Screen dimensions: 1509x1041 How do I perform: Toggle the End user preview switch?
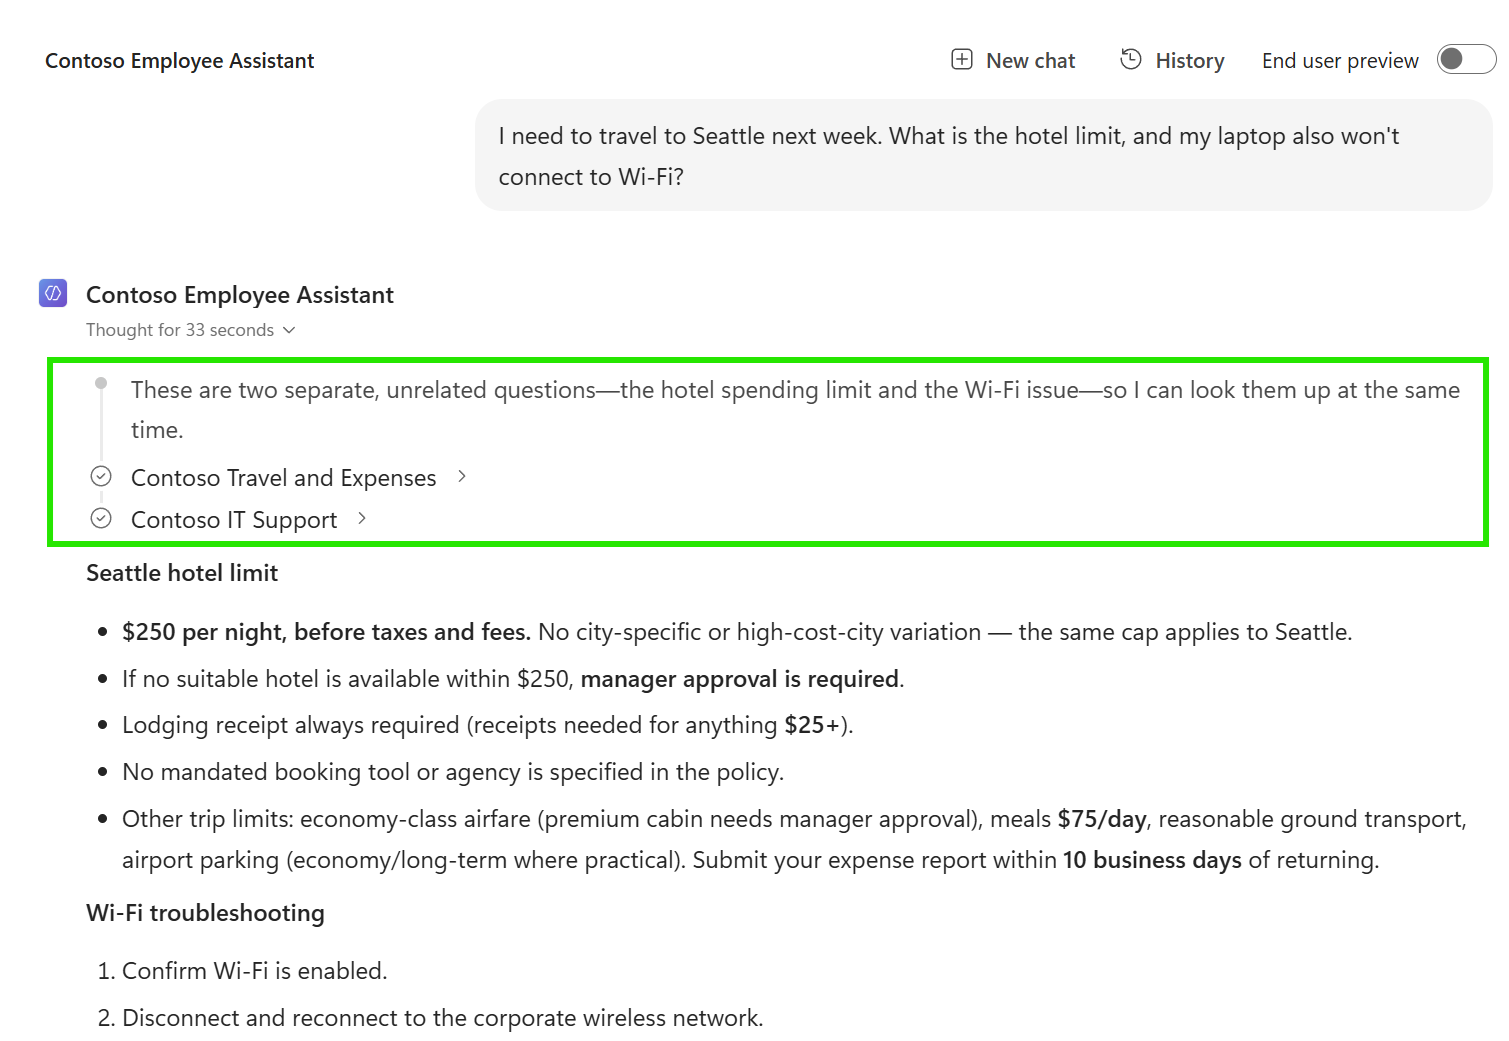click(1466, 60)
